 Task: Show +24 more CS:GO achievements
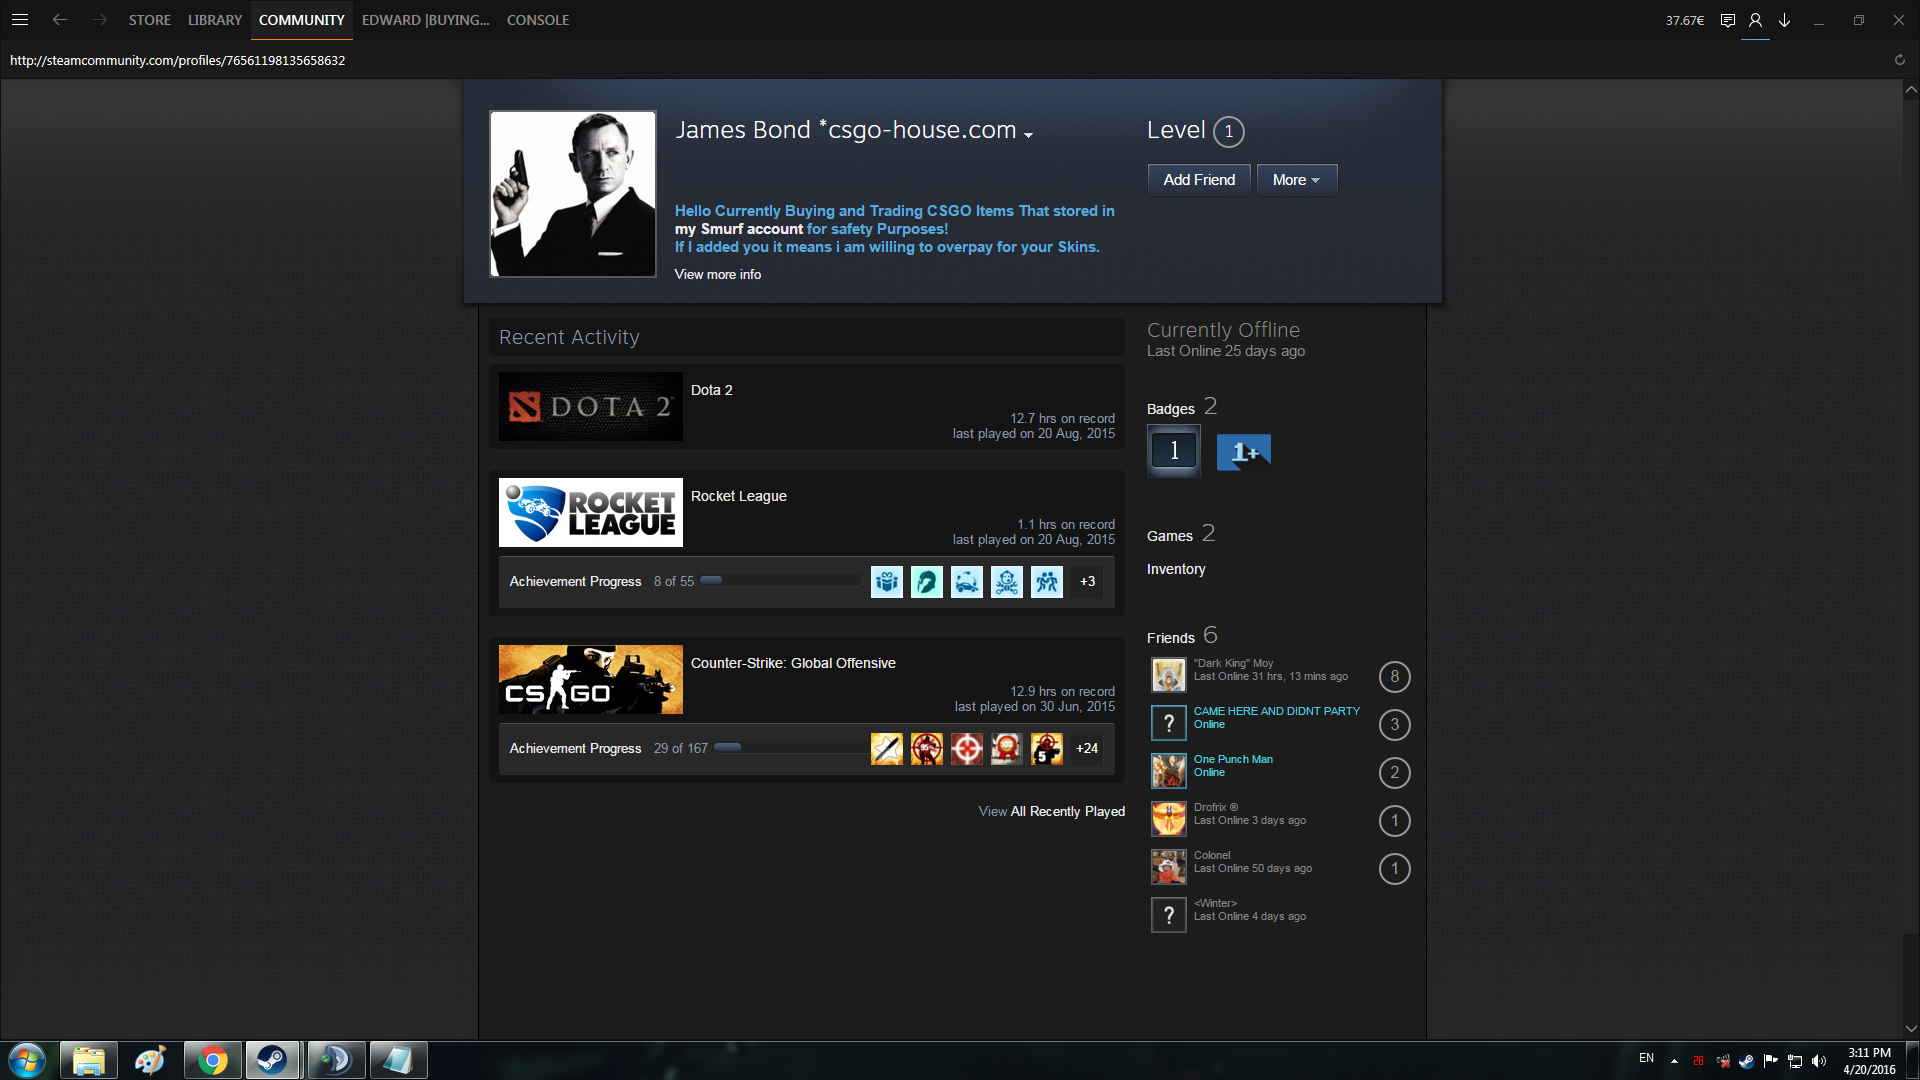pos(1087,748)
